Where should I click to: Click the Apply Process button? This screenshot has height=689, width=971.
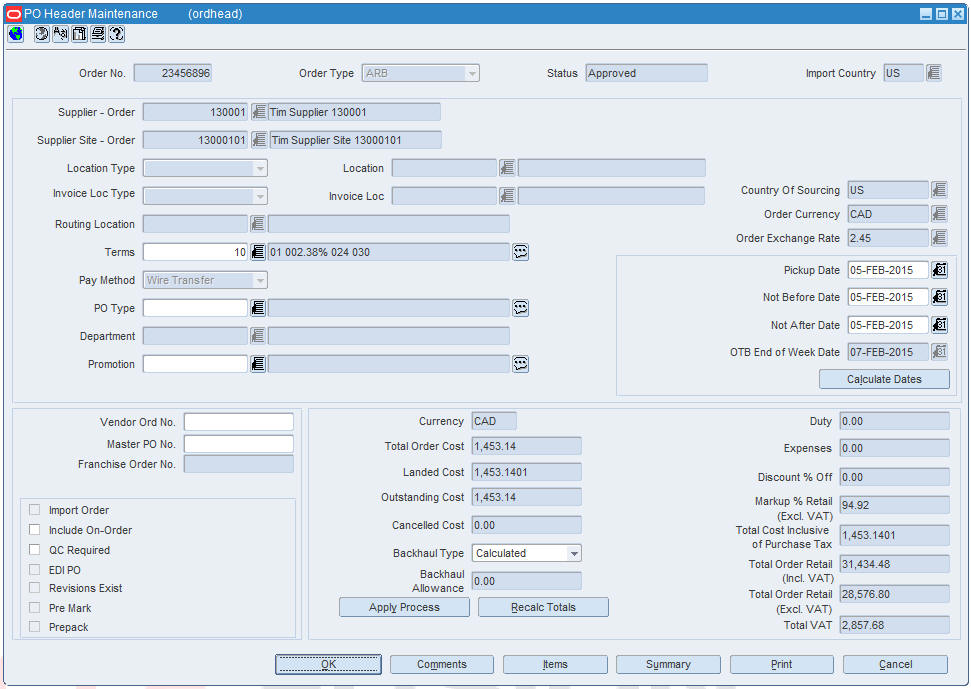tap(404, 607)
